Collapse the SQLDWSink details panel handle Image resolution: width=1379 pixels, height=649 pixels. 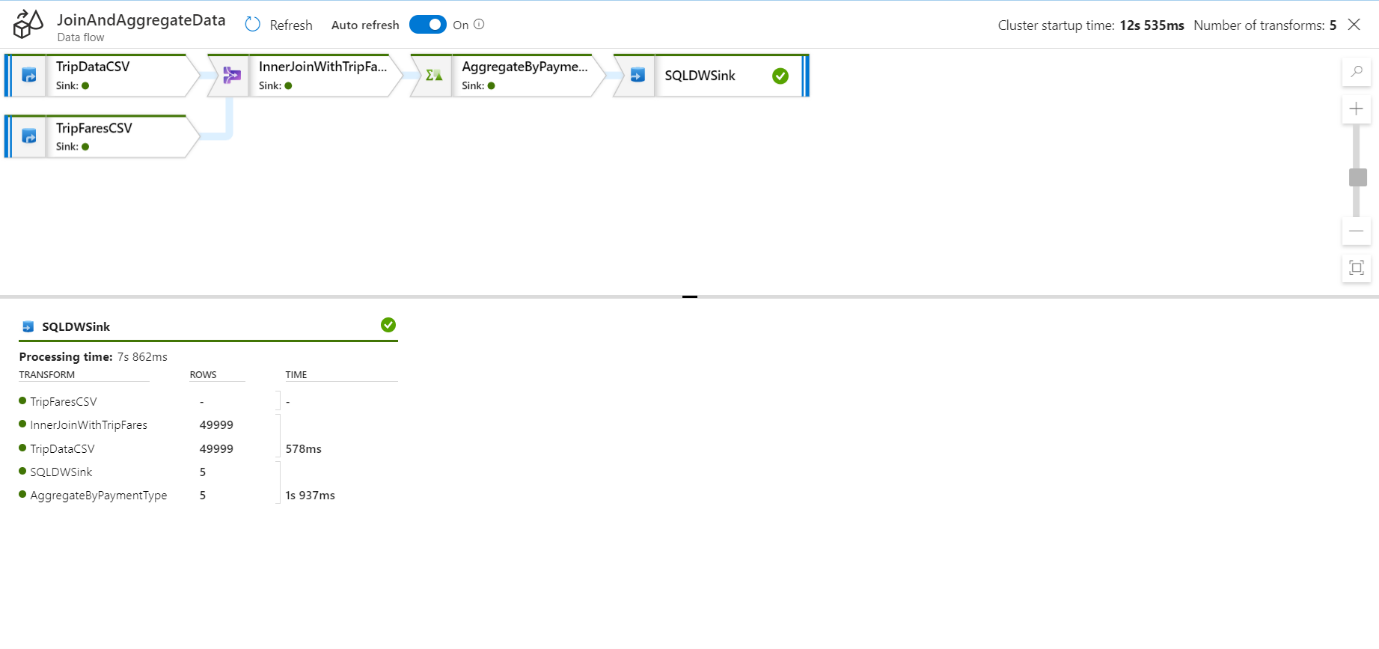689,296
